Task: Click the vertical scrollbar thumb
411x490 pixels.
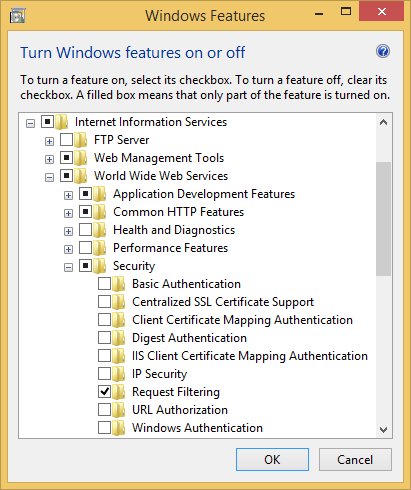Action: pyautogui.click(x=383, y=219)
